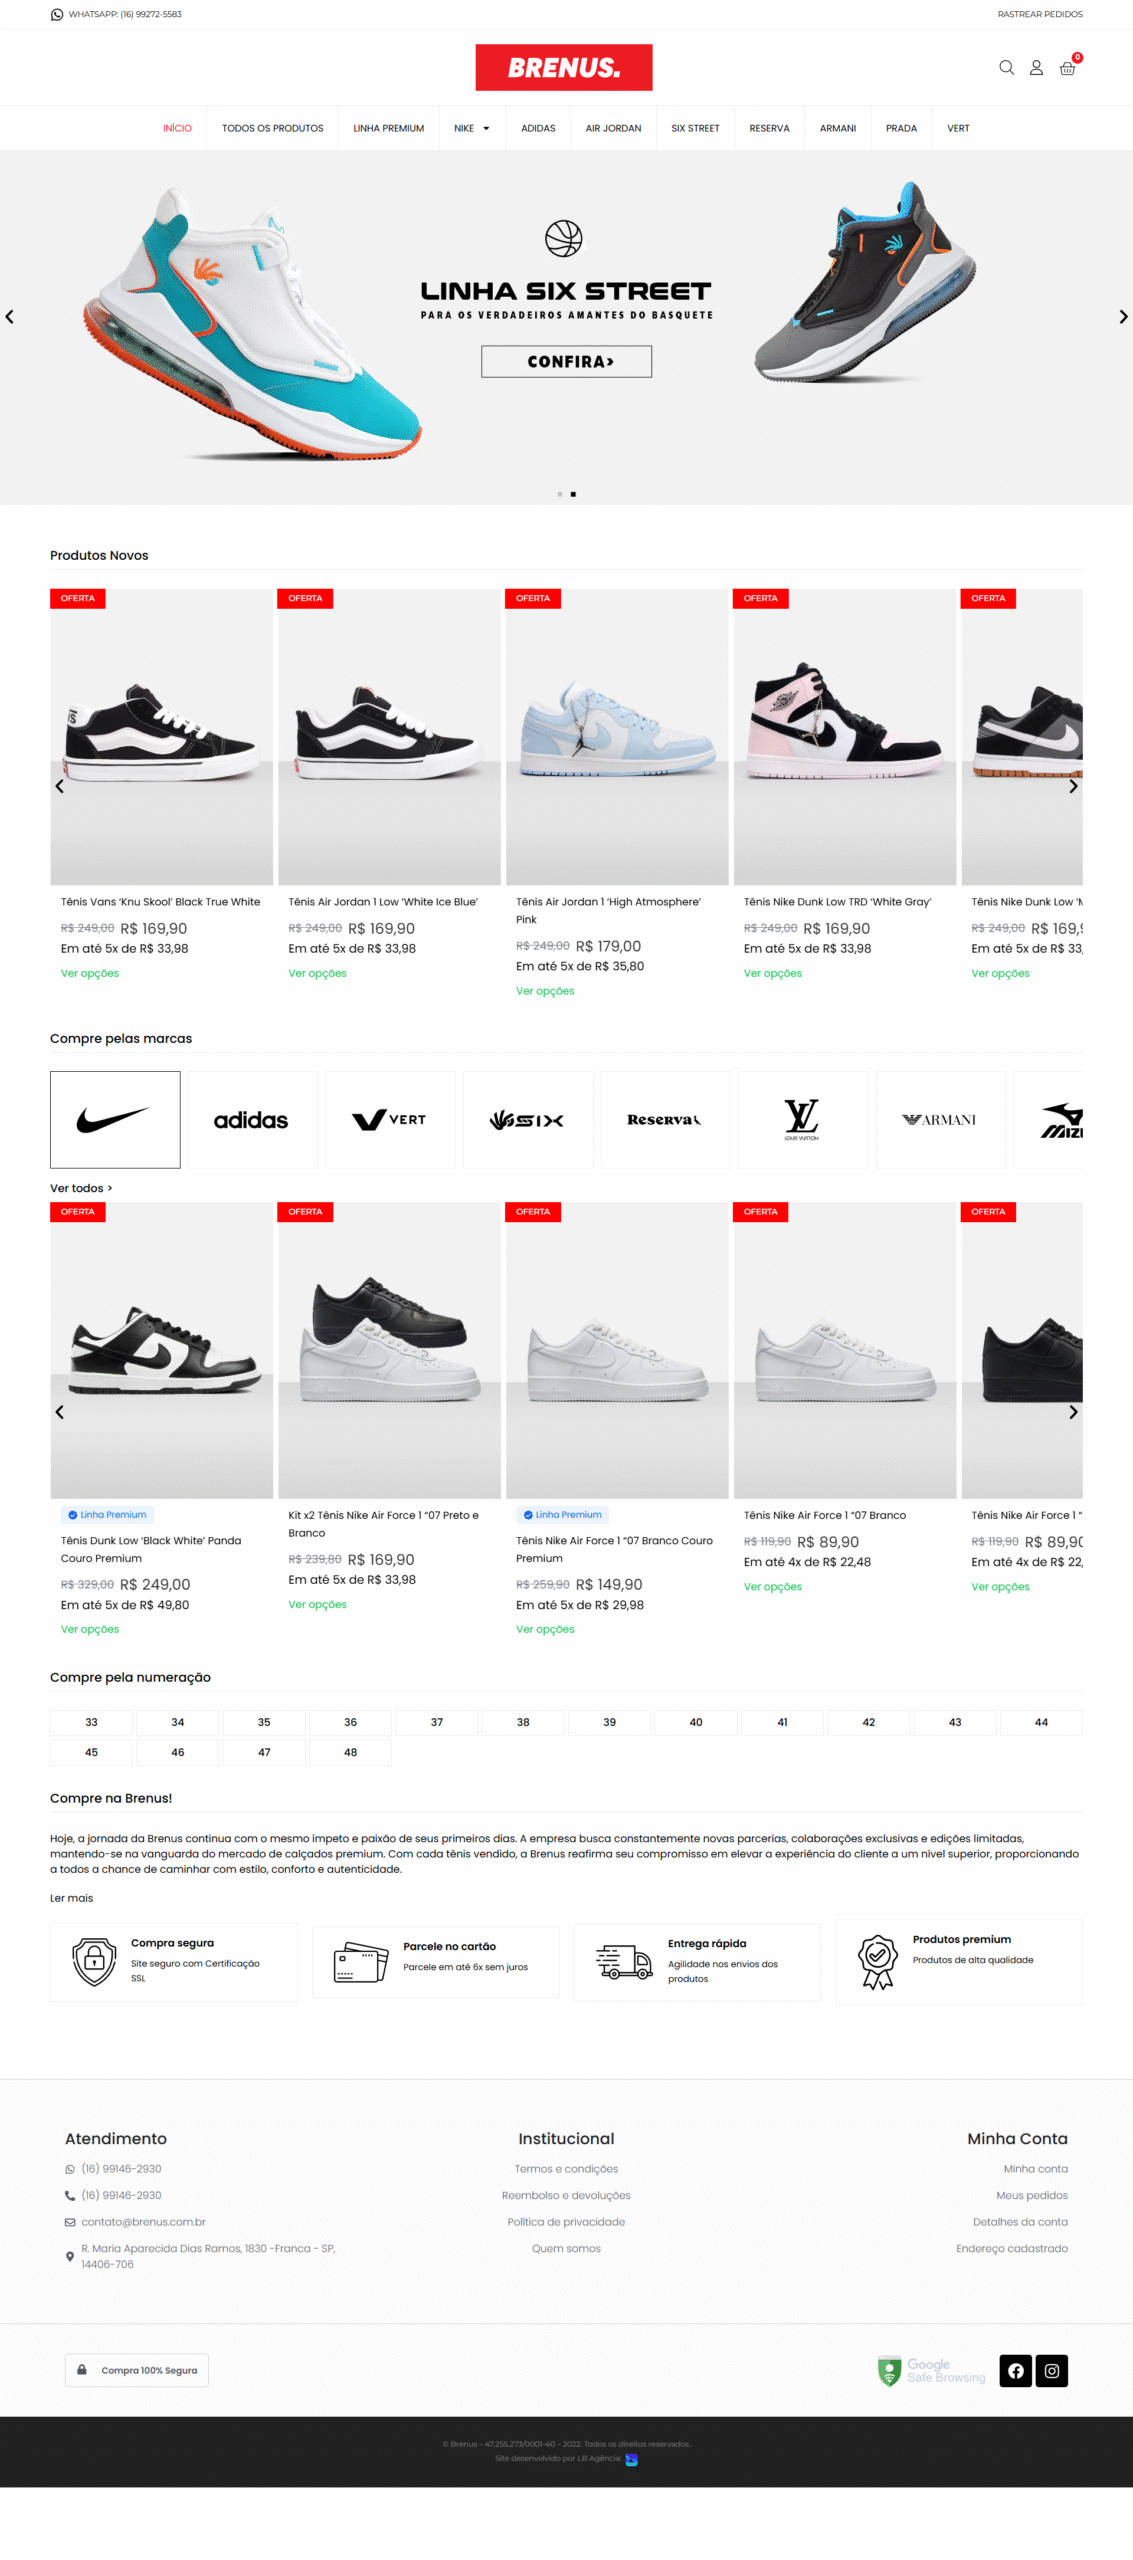Expand the NIKE dropdown menu
1133x2560 pixels.
[x=471, y=128]
